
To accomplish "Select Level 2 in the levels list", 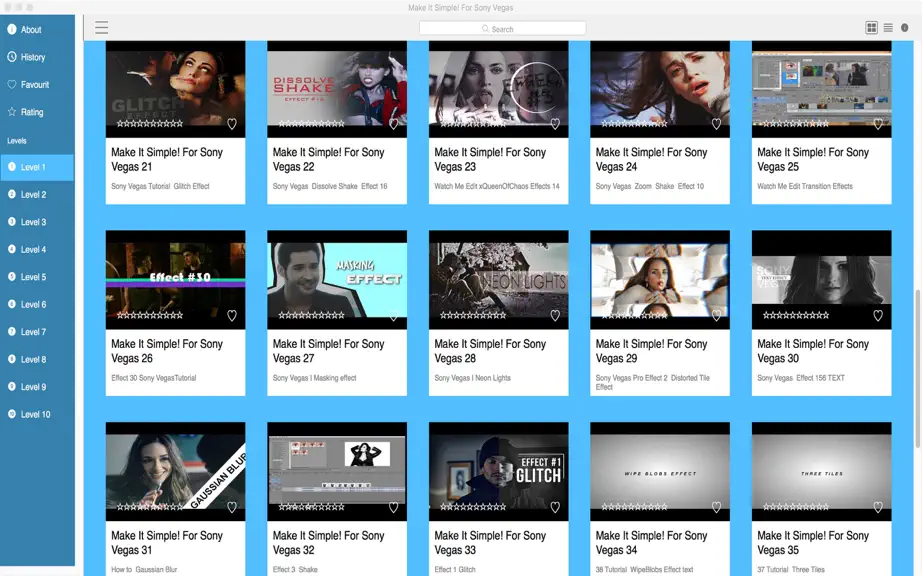I will [x=37, y=195].
